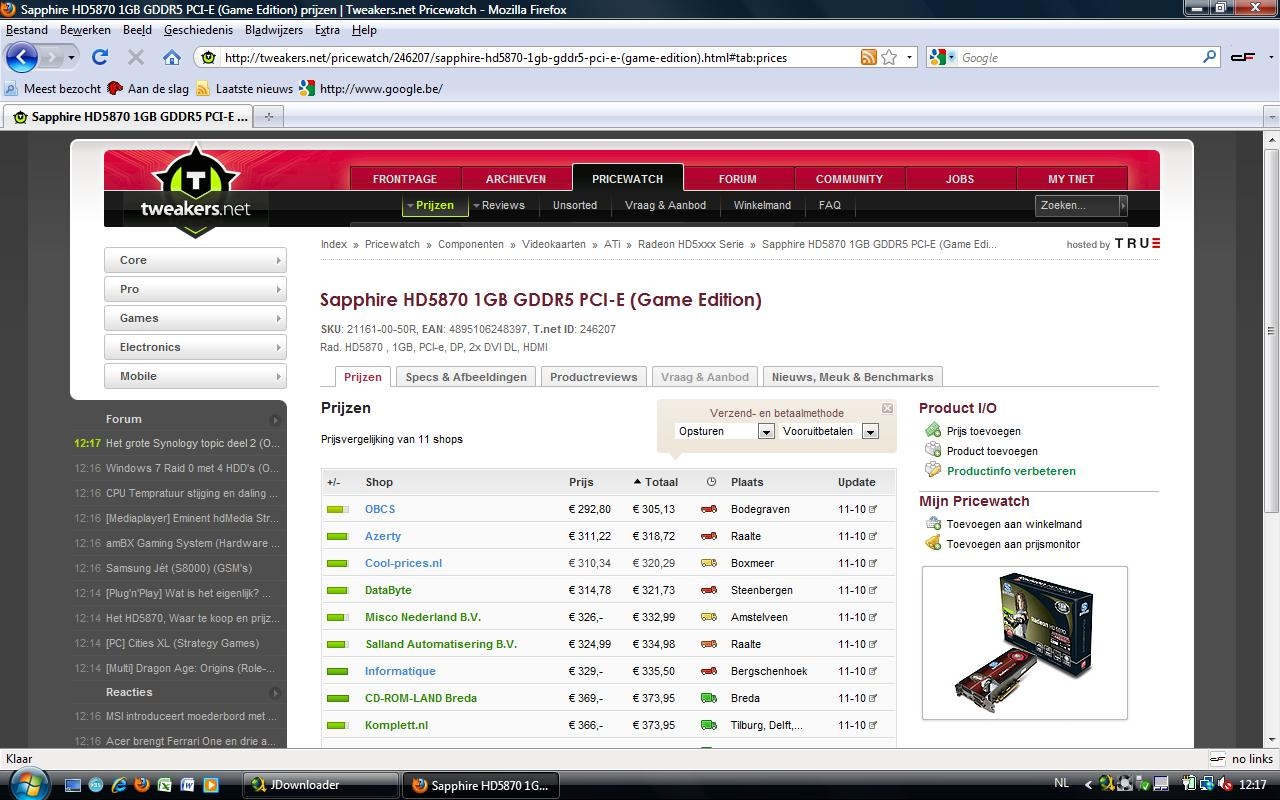Open the COMMUNITY navigation tab
1280x800 pixels.
point(849,179)
